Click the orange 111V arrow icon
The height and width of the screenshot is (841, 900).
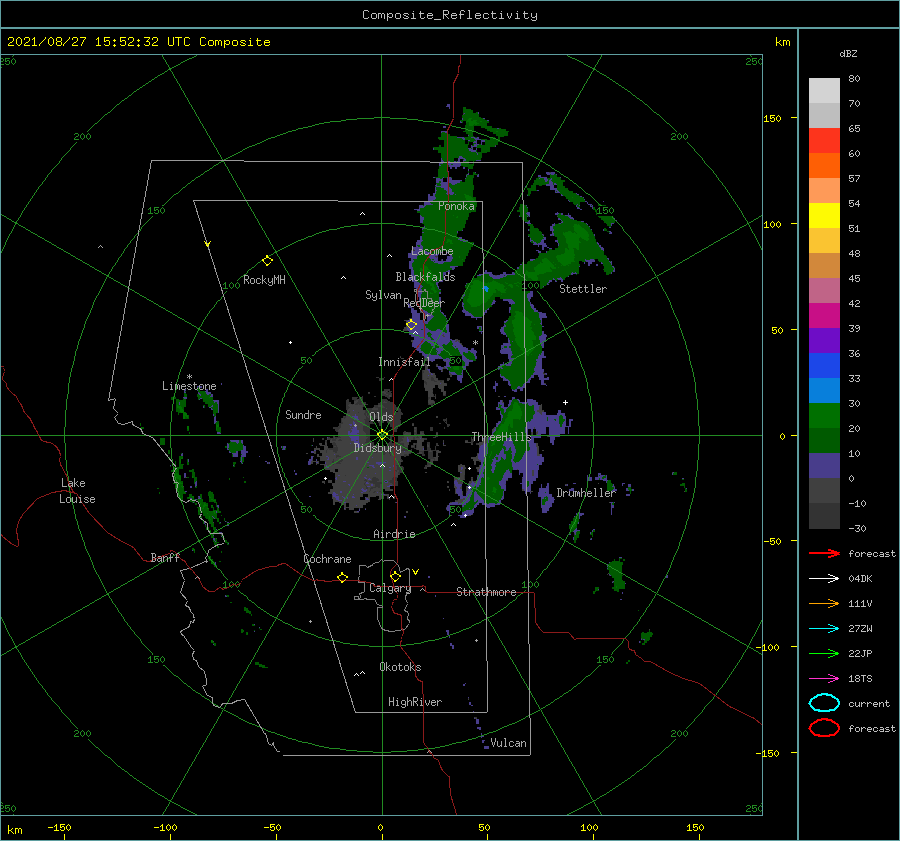[x=824, y=603]
